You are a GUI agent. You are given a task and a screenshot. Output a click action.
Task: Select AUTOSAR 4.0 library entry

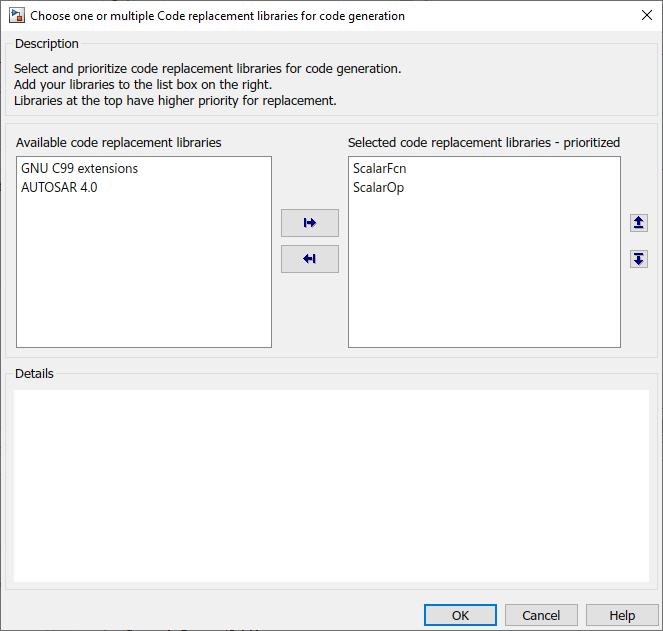(x=59, y=187)
